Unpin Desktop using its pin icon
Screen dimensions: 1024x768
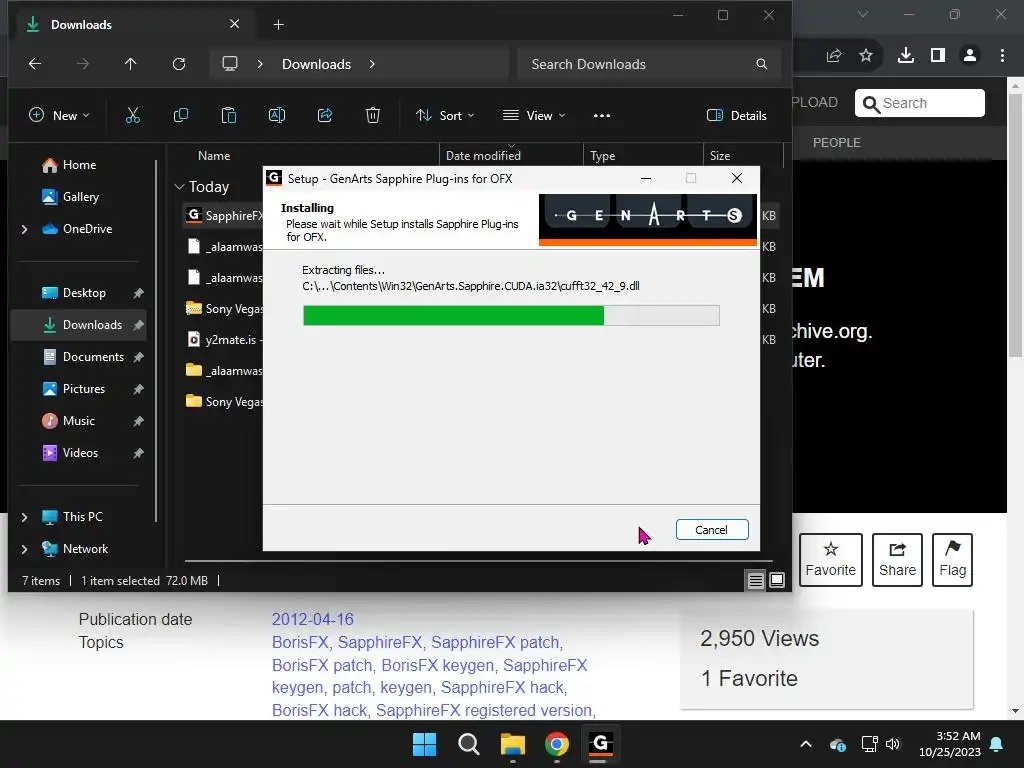point(138,293)
